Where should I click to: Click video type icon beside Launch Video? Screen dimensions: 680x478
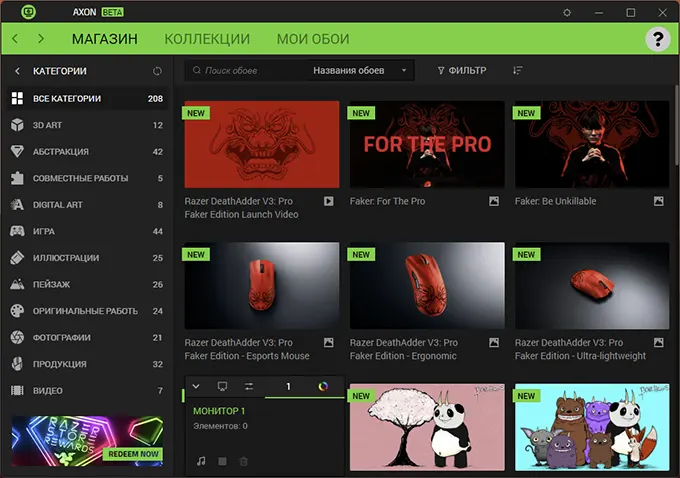click(x=329, y=201)
